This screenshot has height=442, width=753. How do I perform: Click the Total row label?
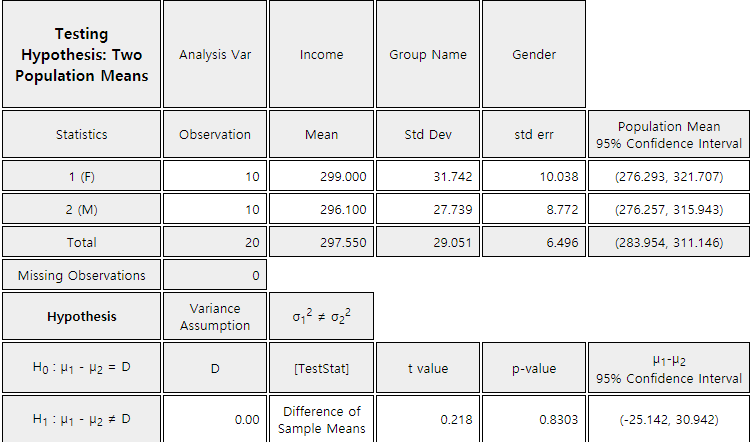point(82,242)
